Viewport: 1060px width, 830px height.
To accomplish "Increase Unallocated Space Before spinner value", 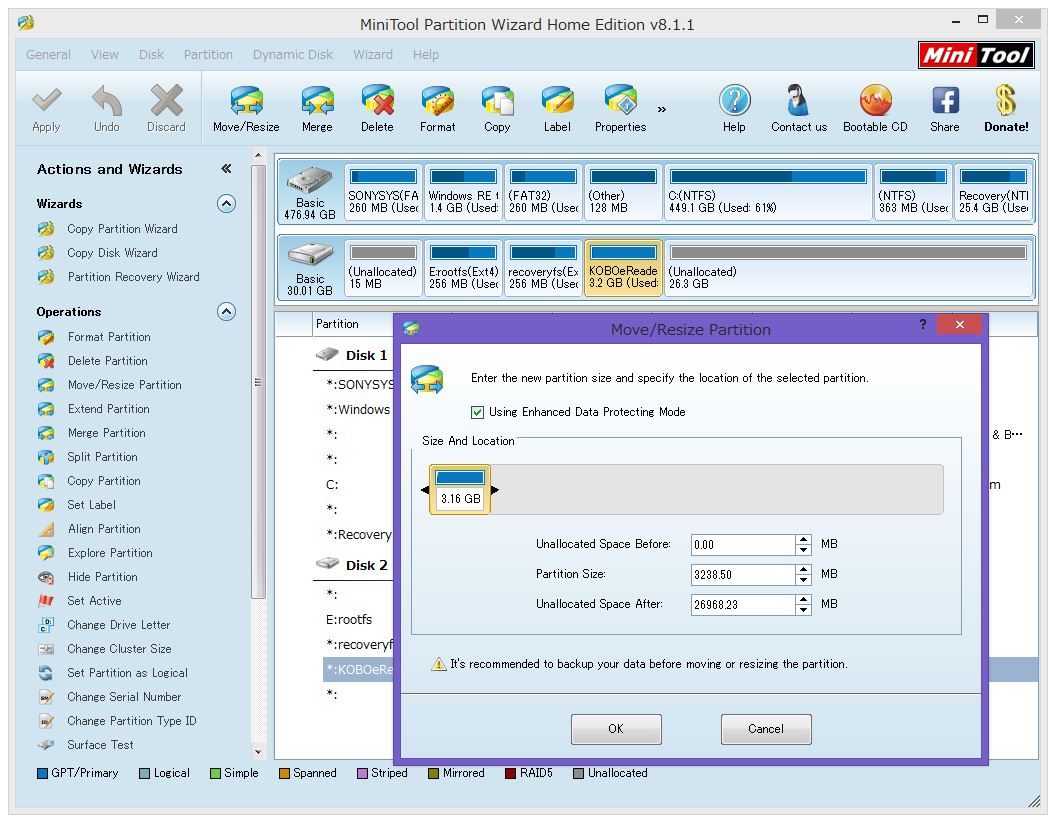I will [803, 539].
